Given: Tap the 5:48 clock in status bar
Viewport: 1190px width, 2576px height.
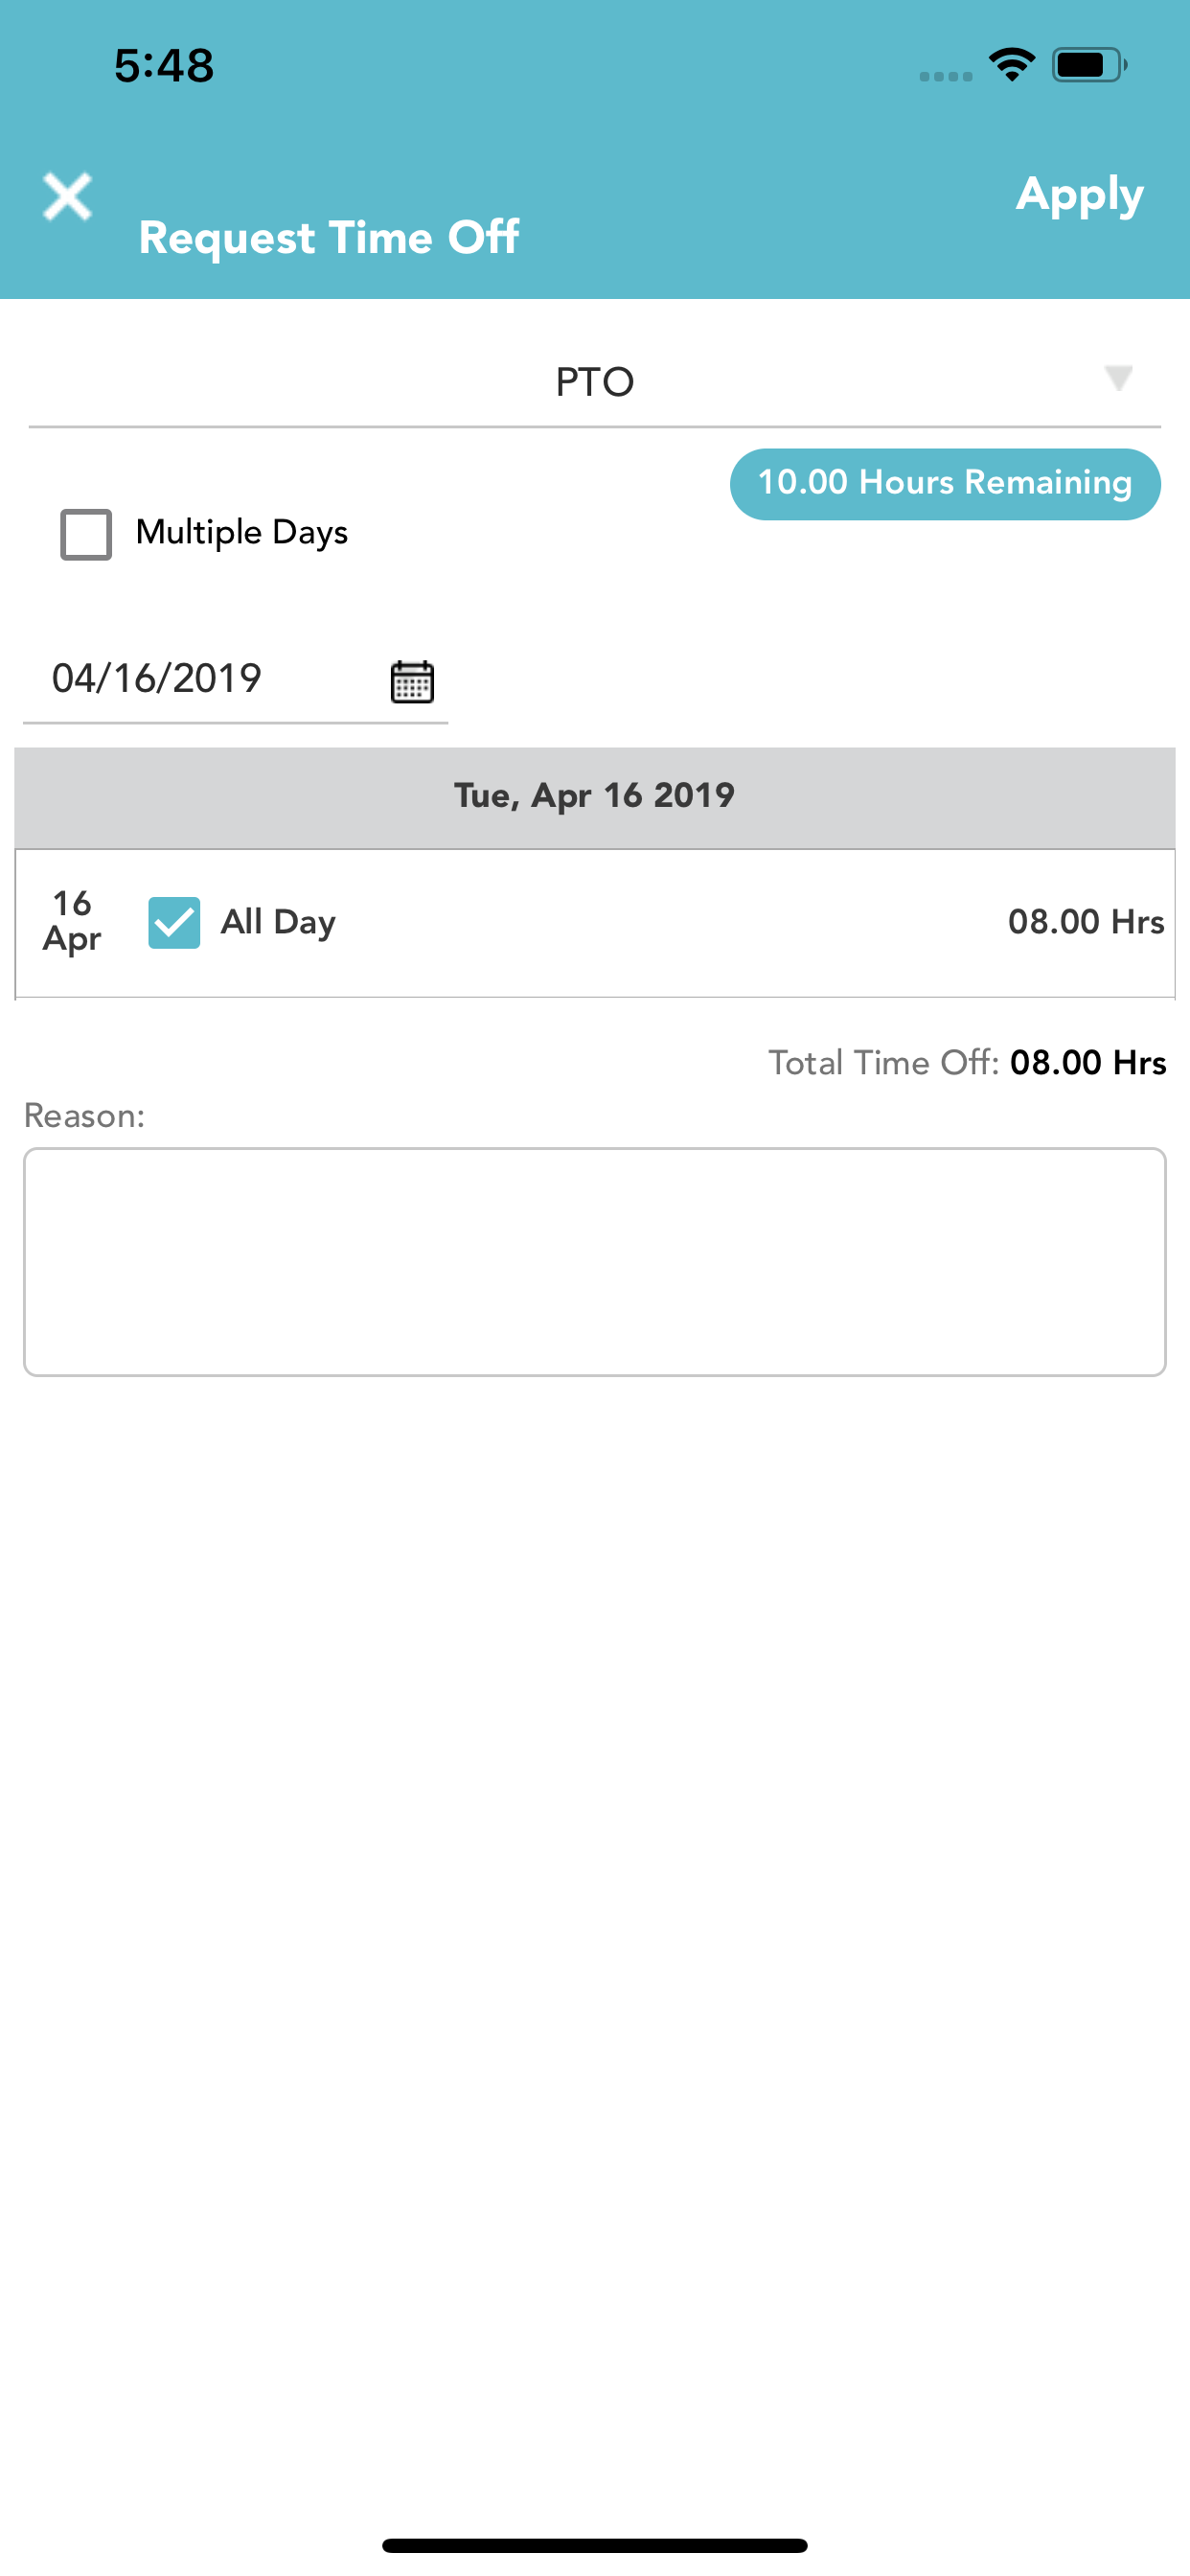Looking at the screenshot, I should click(164, 66).
